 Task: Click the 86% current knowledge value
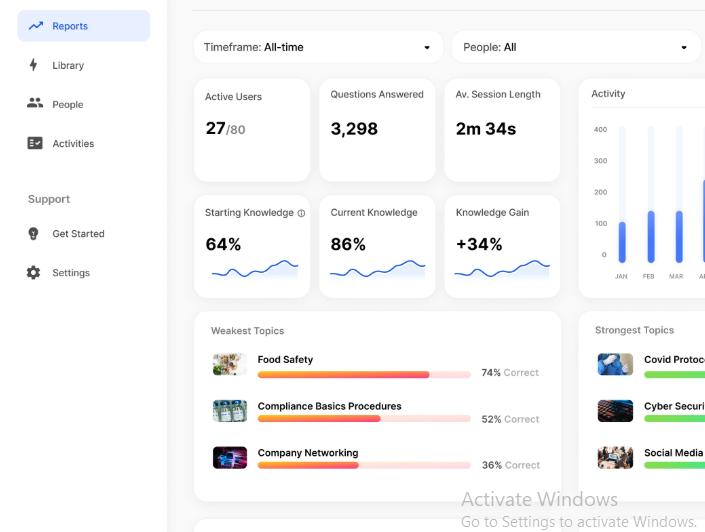[348, 244]
